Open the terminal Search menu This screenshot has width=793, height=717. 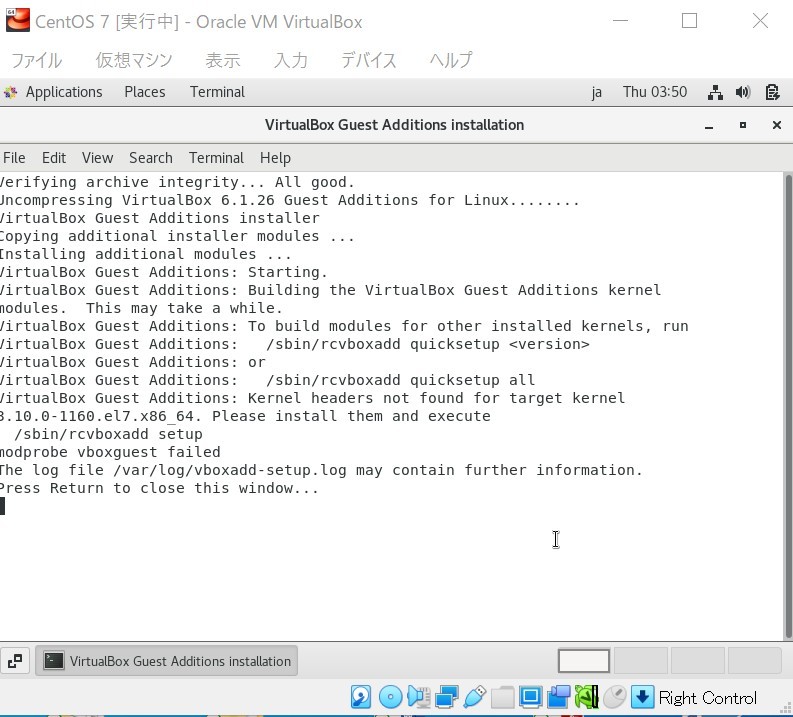coord(151,158)
